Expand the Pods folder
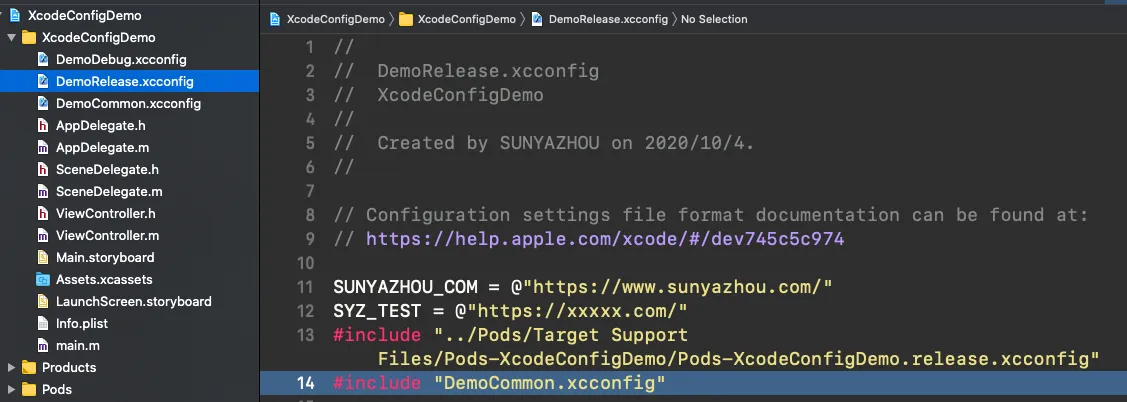 click(12, 390)
